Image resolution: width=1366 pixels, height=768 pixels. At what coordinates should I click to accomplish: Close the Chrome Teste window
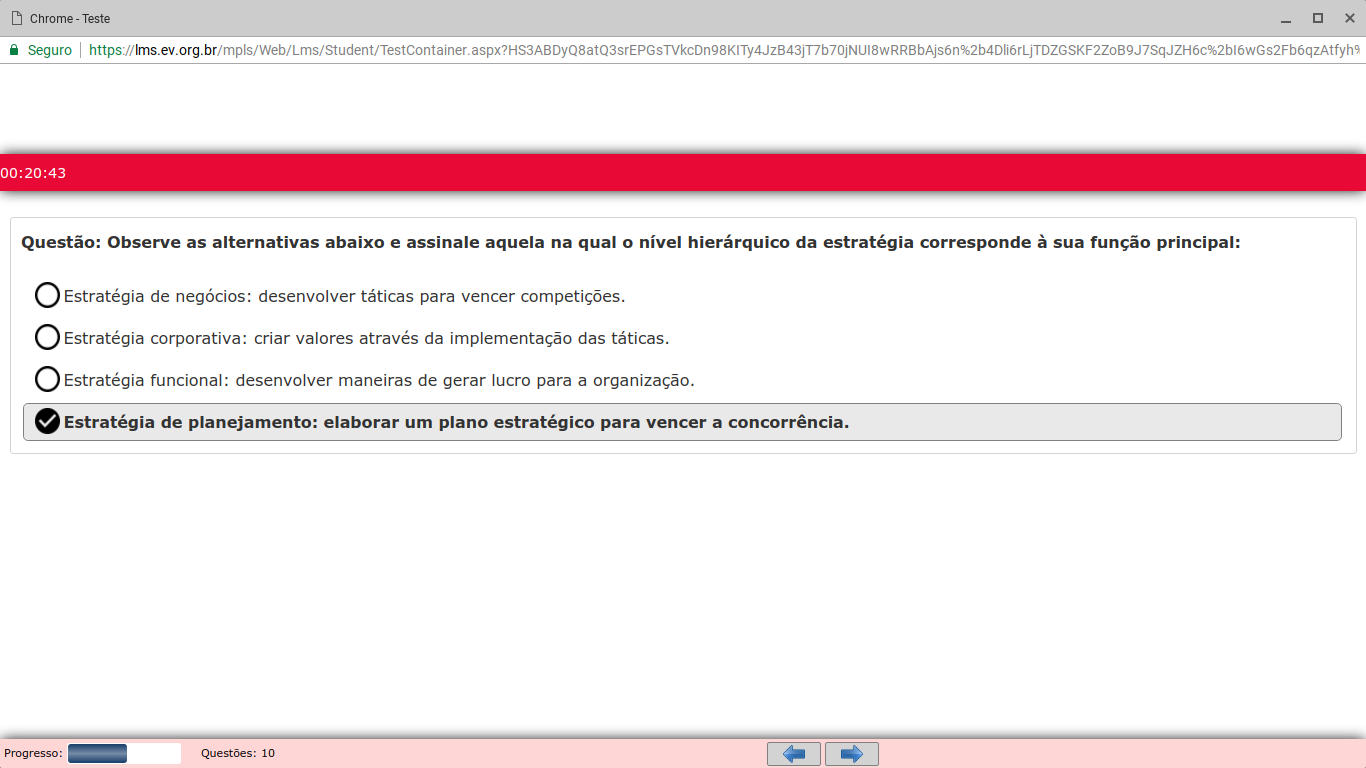click(1349, 18)
